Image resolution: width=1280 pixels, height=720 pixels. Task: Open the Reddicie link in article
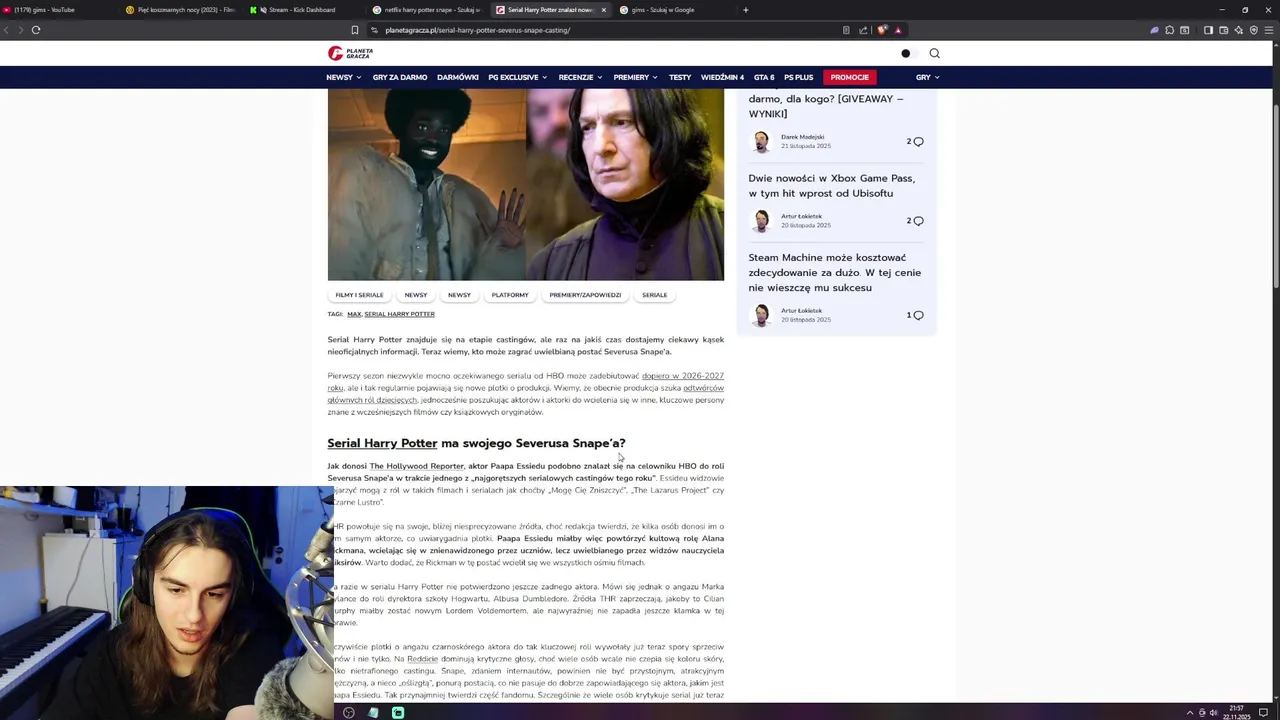tap(422, 659)
